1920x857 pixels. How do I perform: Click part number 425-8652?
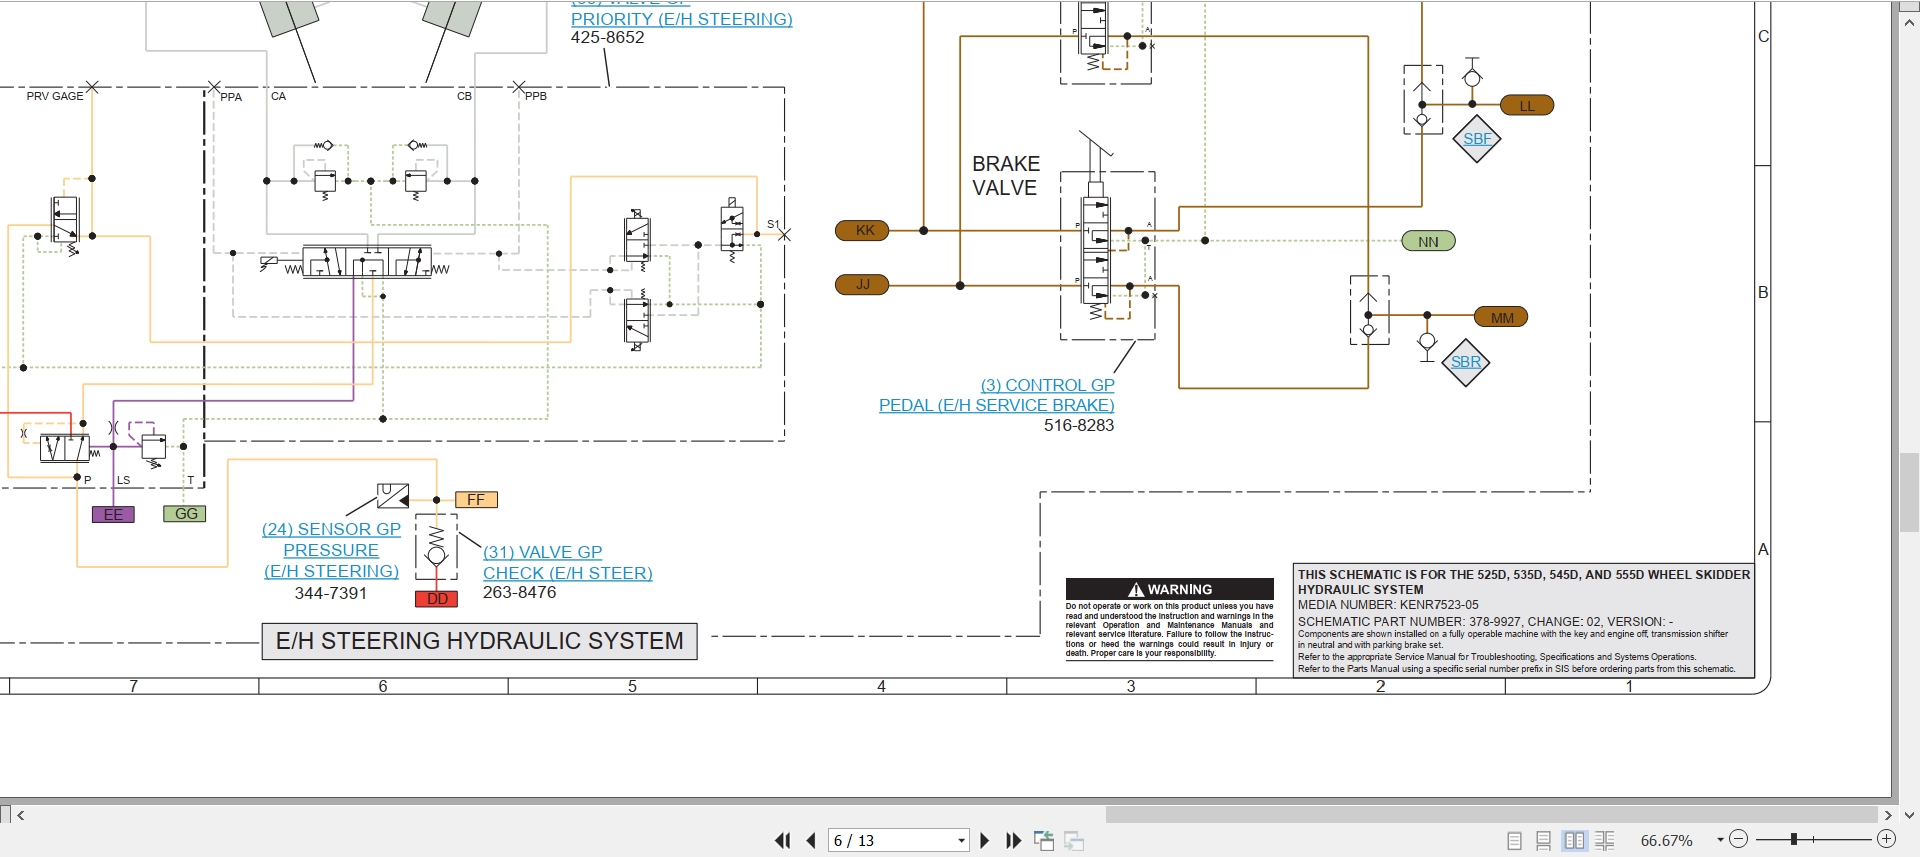point(608,38)
